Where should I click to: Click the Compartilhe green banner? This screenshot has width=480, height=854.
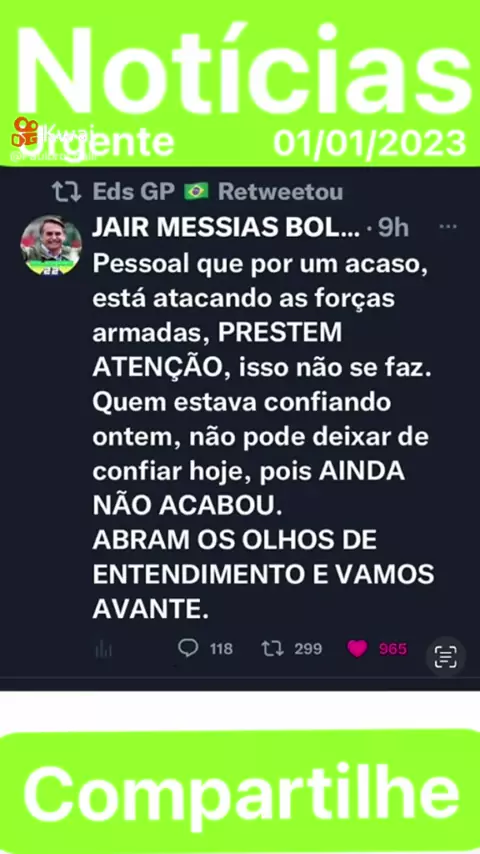tap(240, 793)
